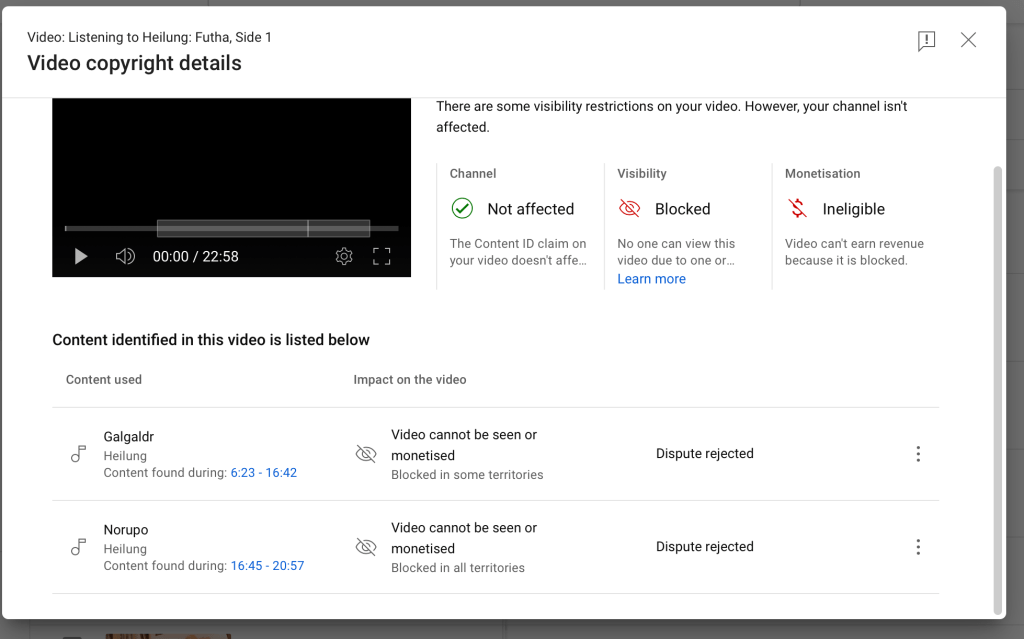1024x639 pixels.
Task: Click the music note icon beside Galgaldr
Action: click(78, 454)
